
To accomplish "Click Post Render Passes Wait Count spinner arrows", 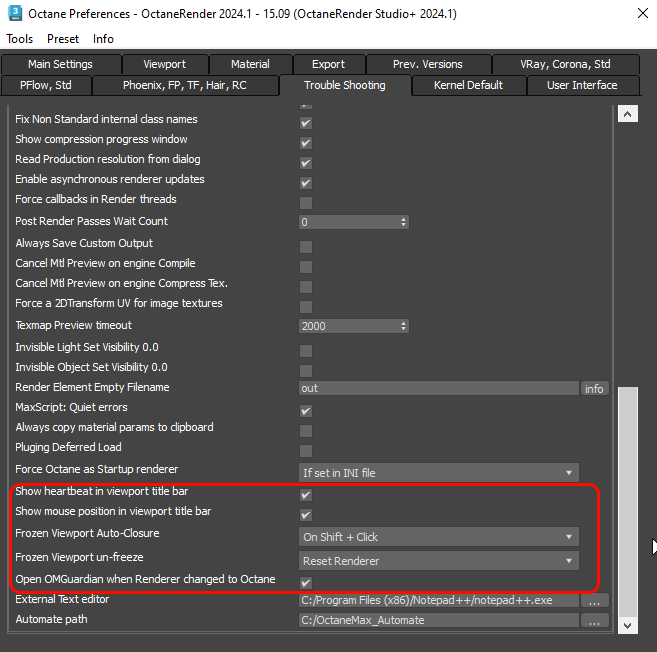I will click(x=404, y=222).
